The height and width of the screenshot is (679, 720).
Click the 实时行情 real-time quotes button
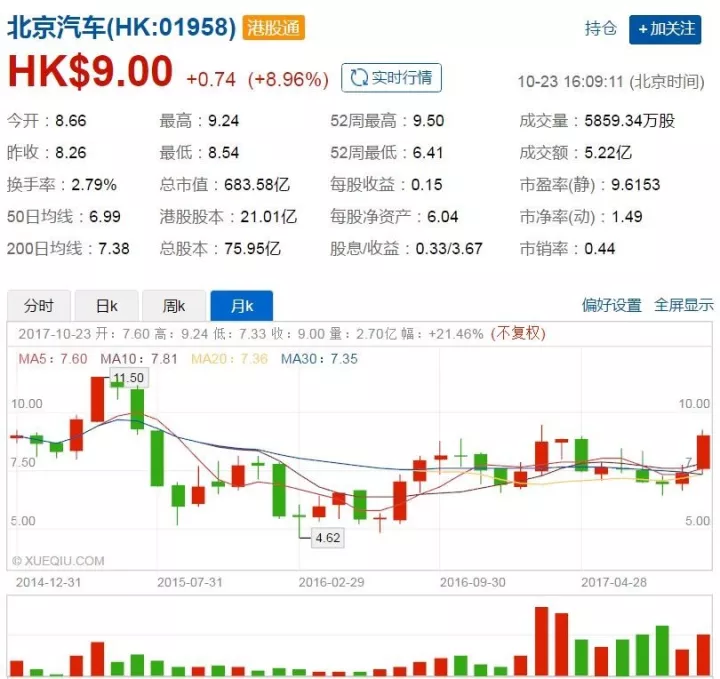pos(391,78)
